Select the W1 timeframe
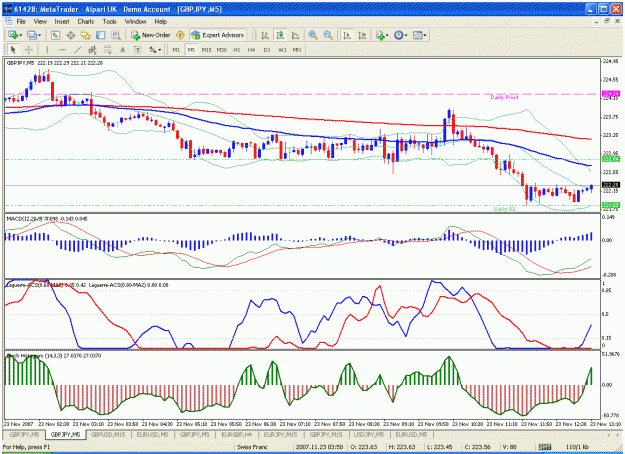Viewport: 625px width, 454px height. (282, 50)
